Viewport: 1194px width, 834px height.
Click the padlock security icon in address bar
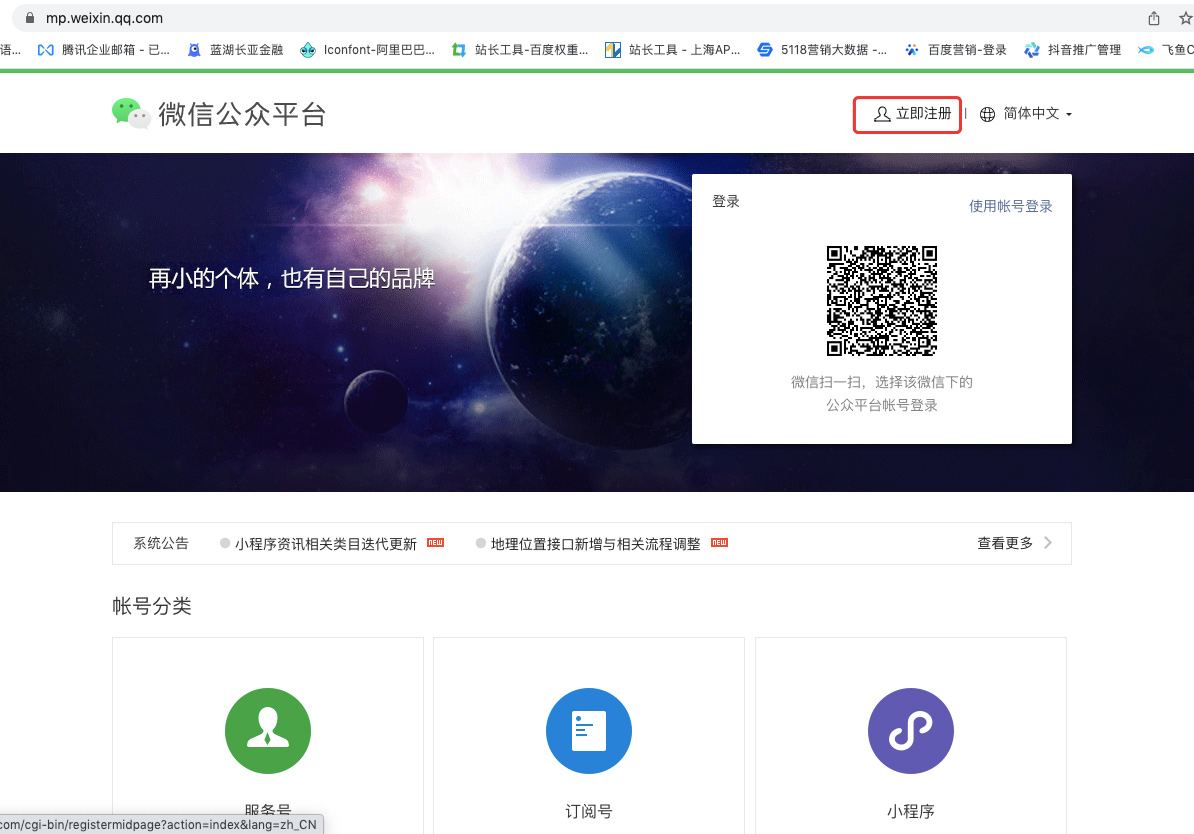(x=30, y=18)
